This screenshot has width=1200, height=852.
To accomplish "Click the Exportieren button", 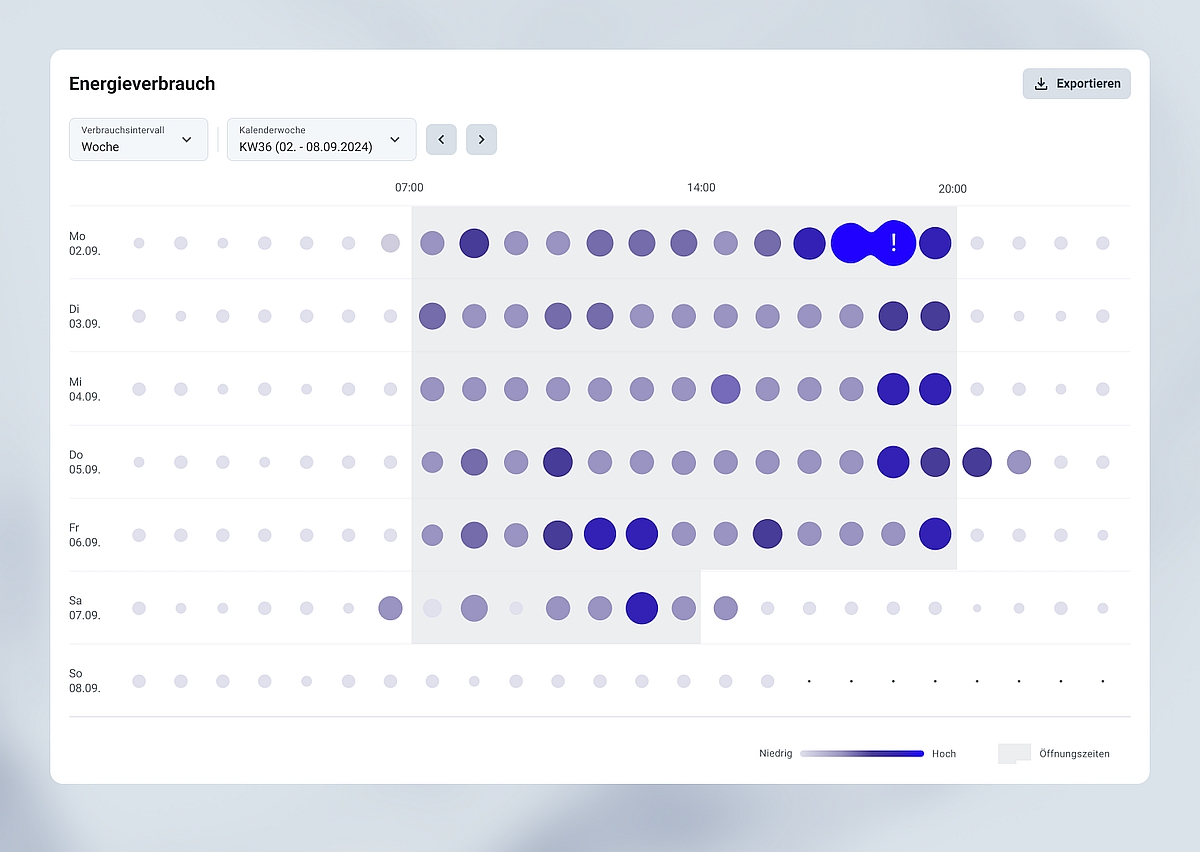I will 1076,84.
